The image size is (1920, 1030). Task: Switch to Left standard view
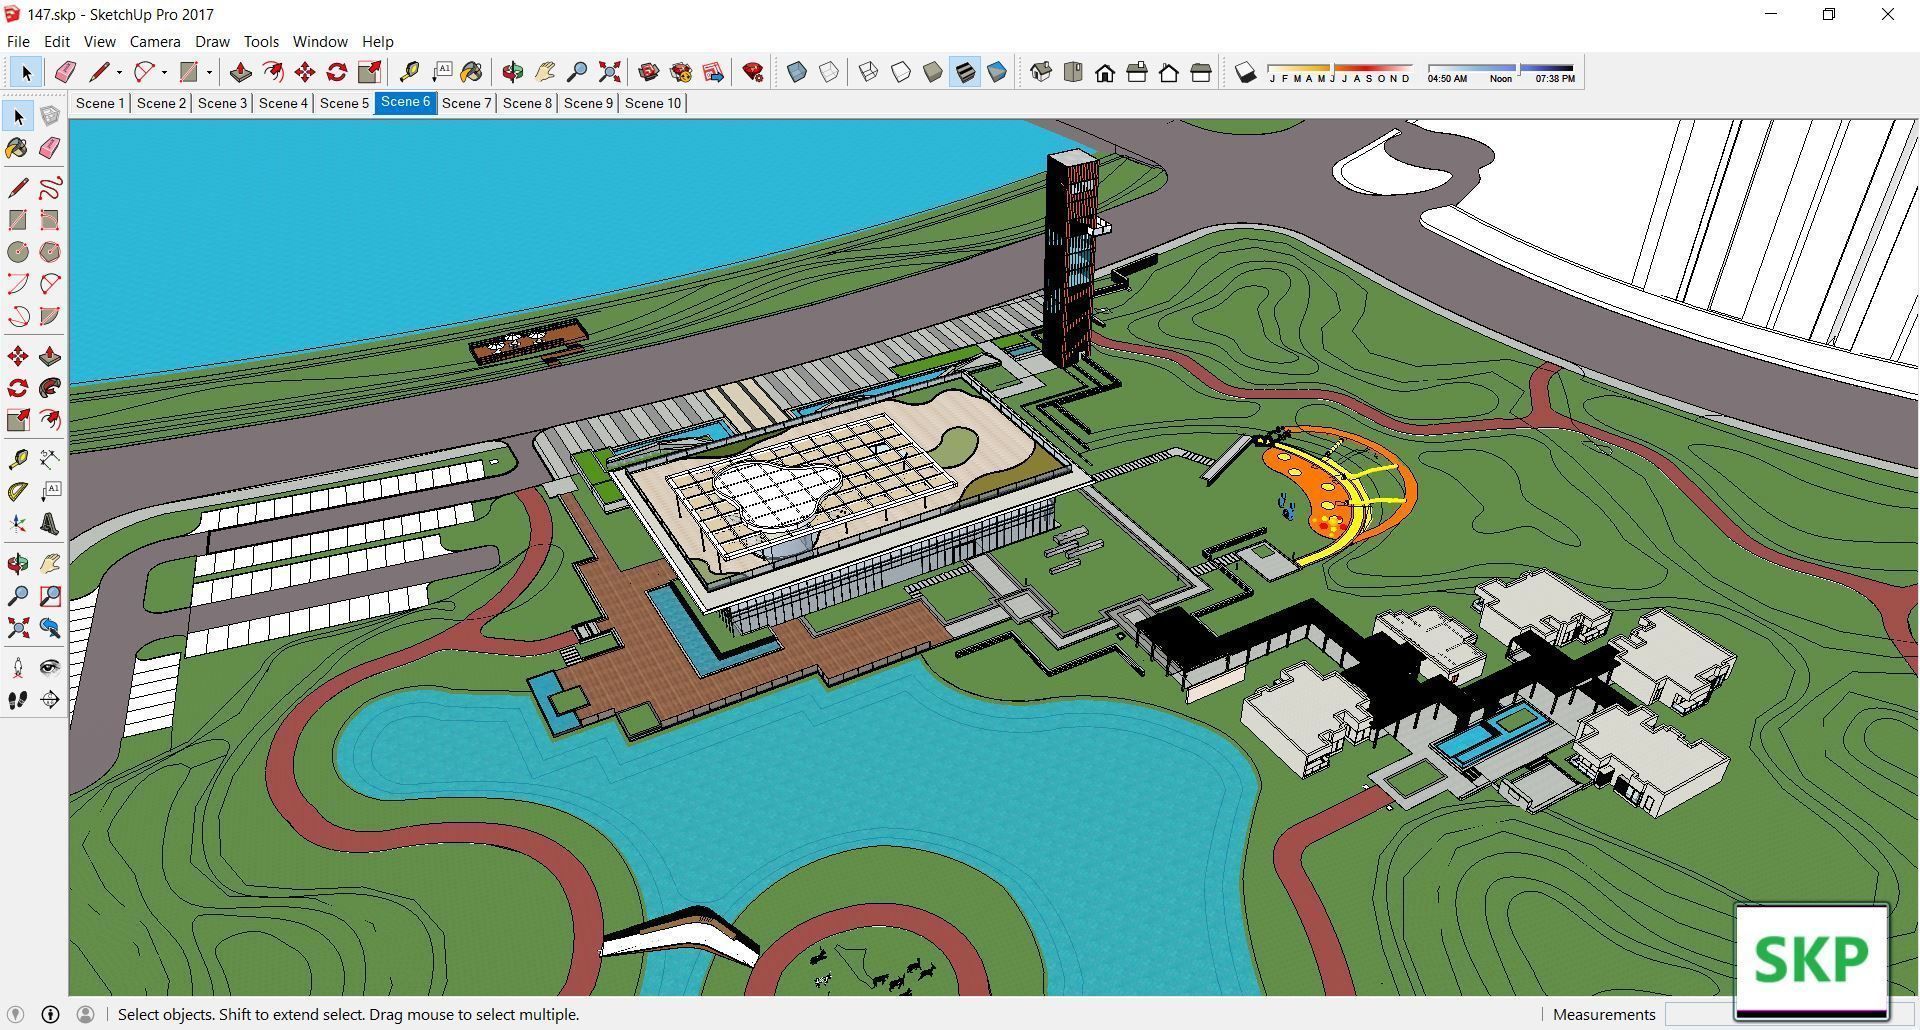[1201, 72]
